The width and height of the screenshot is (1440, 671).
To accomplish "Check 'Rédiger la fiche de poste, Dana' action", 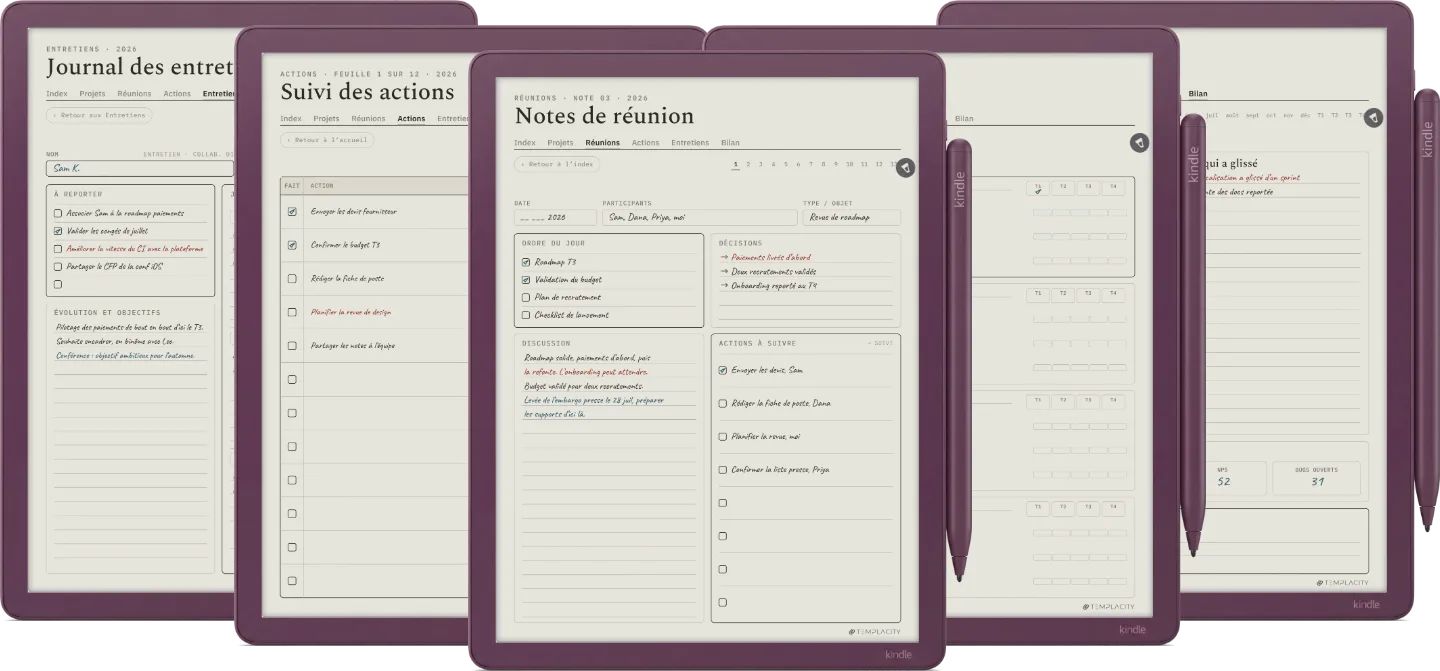I will [x=723, y=403].
